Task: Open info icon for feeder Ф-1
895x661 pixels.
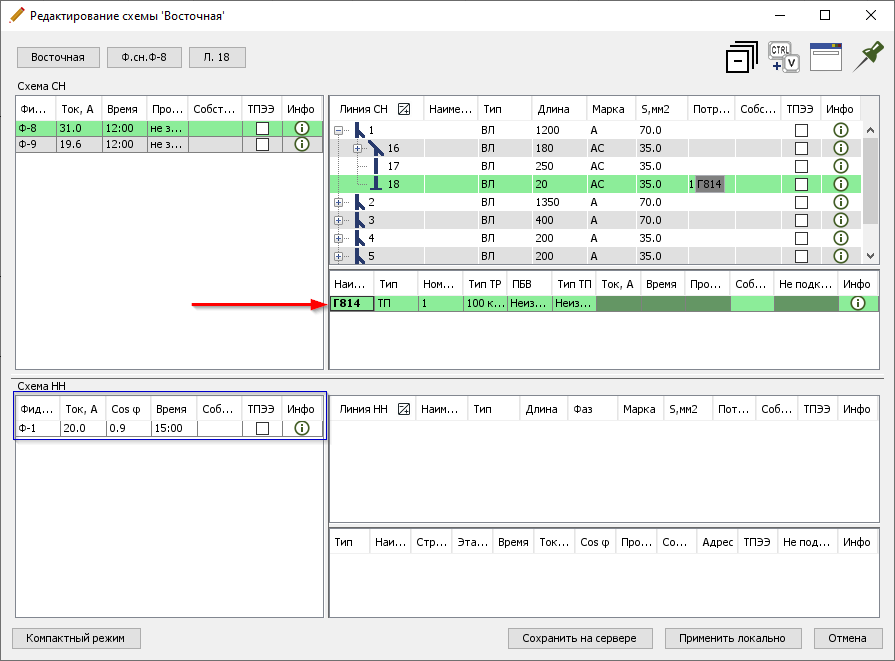Action: coord(301,428)
